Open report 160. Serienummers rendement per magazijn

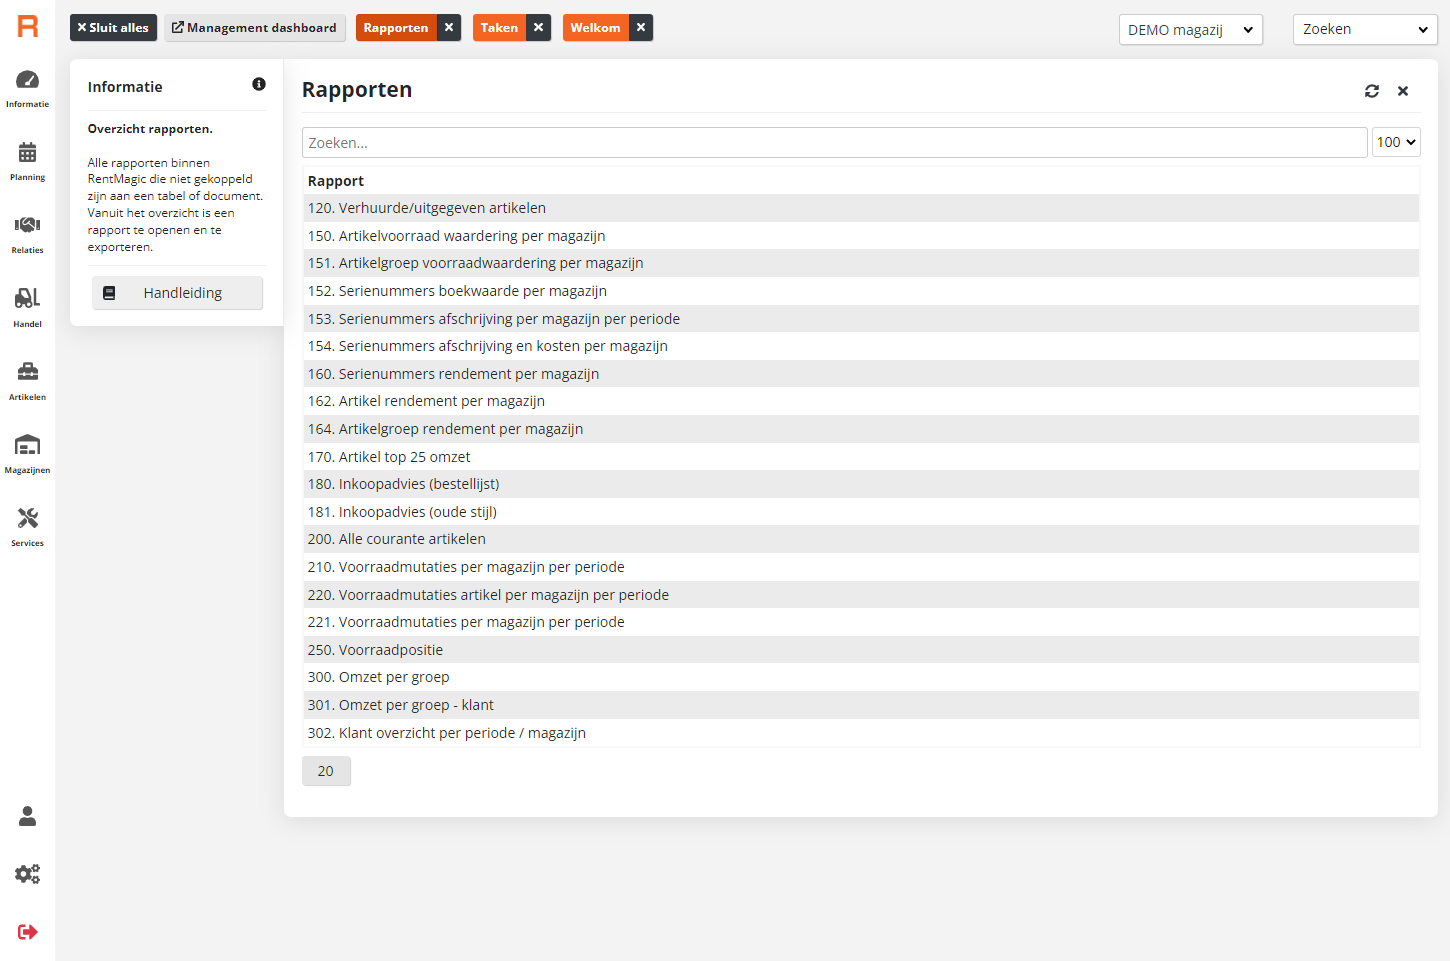point(861,374)
